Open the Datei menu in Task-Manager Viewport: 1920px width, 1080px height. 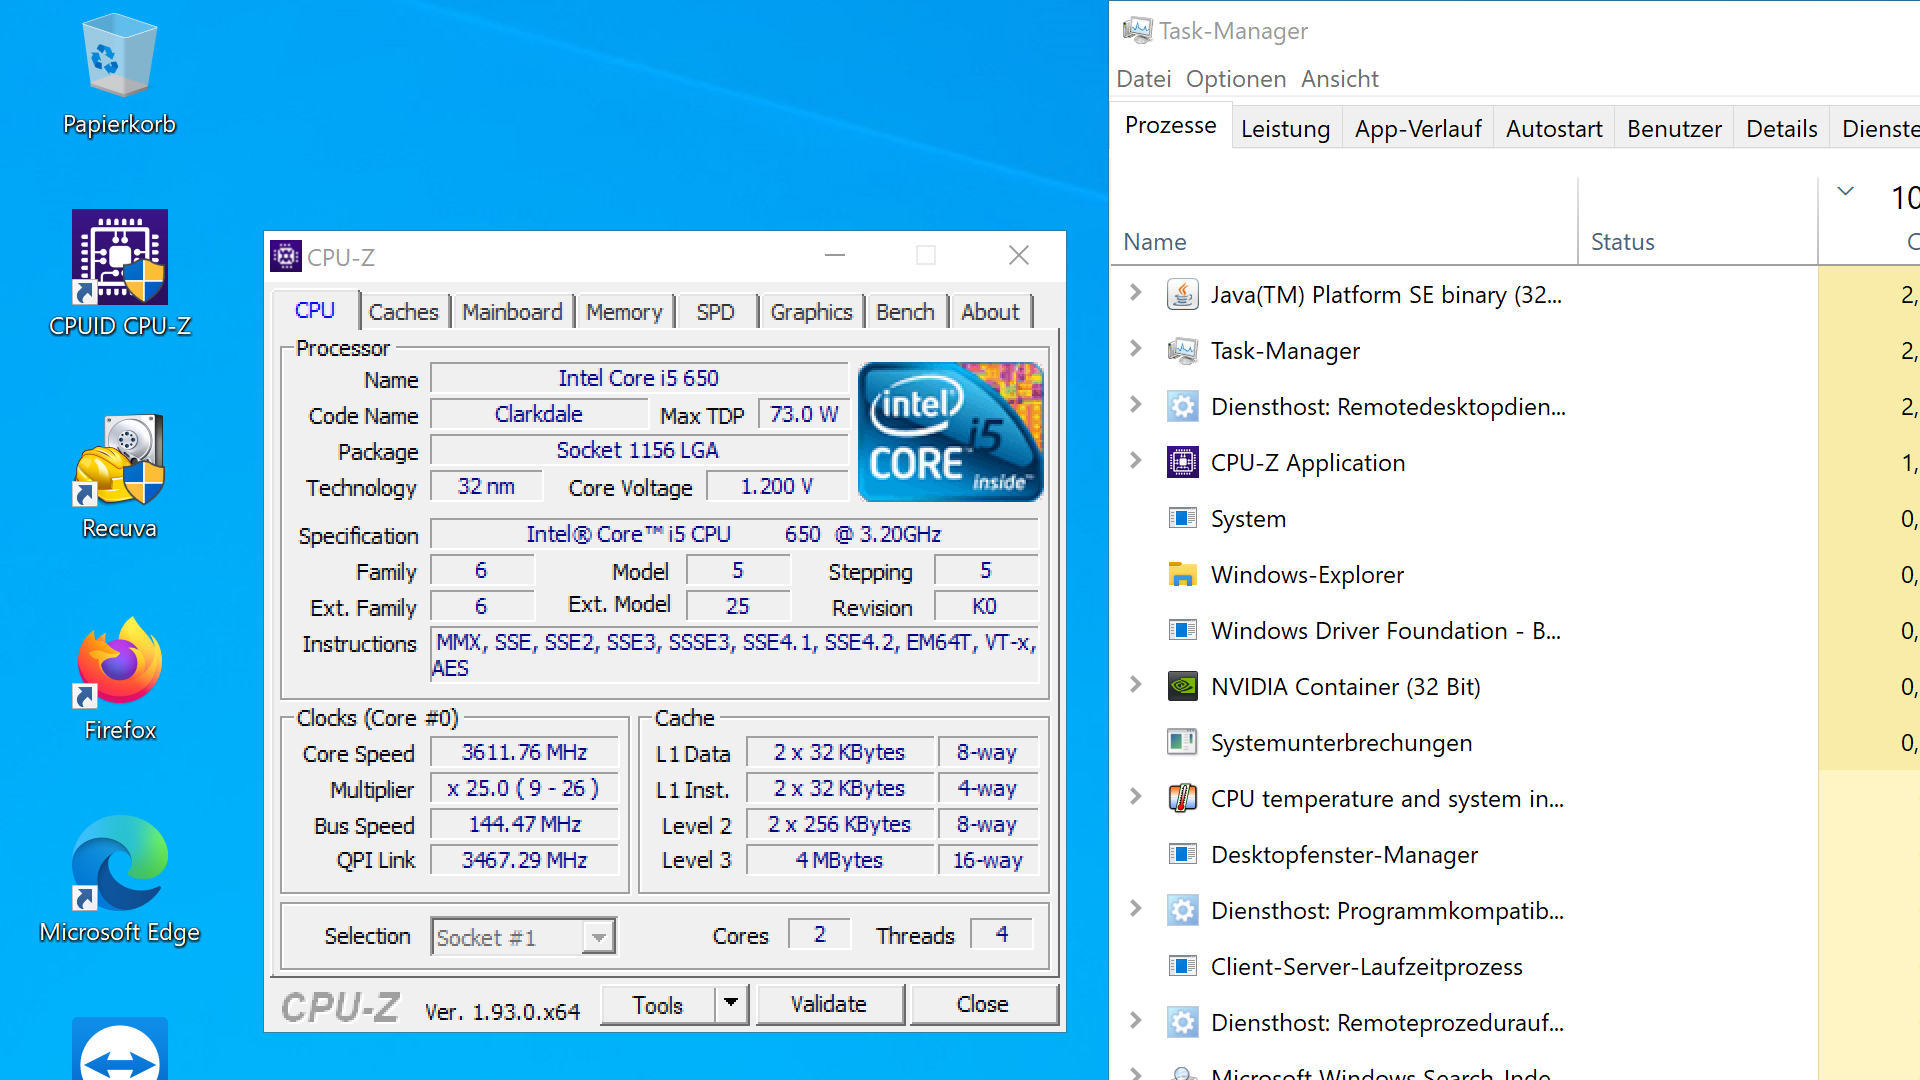(1143, 79)
